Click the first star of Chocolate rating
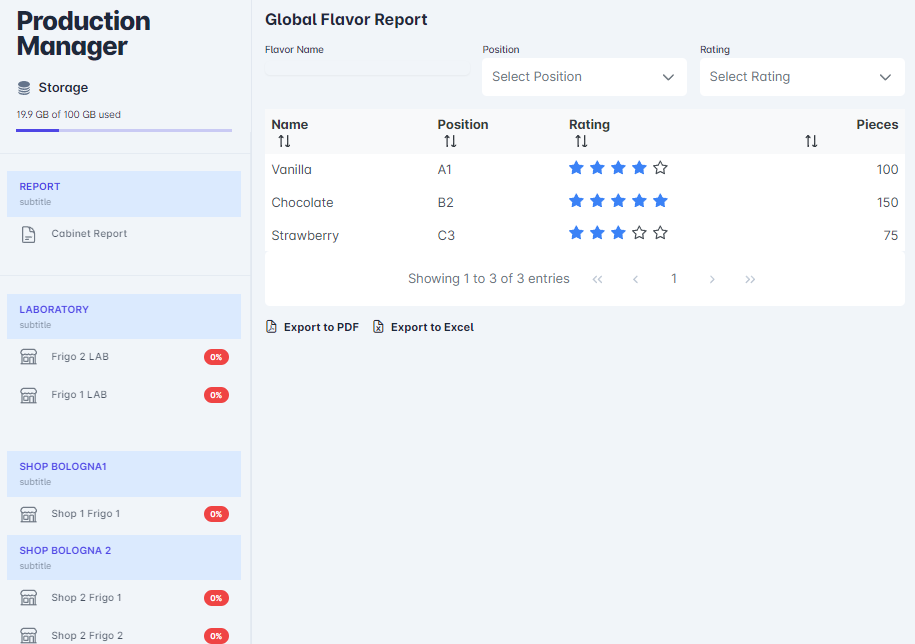This screenshot has width=915, height=644. [576, 201]
